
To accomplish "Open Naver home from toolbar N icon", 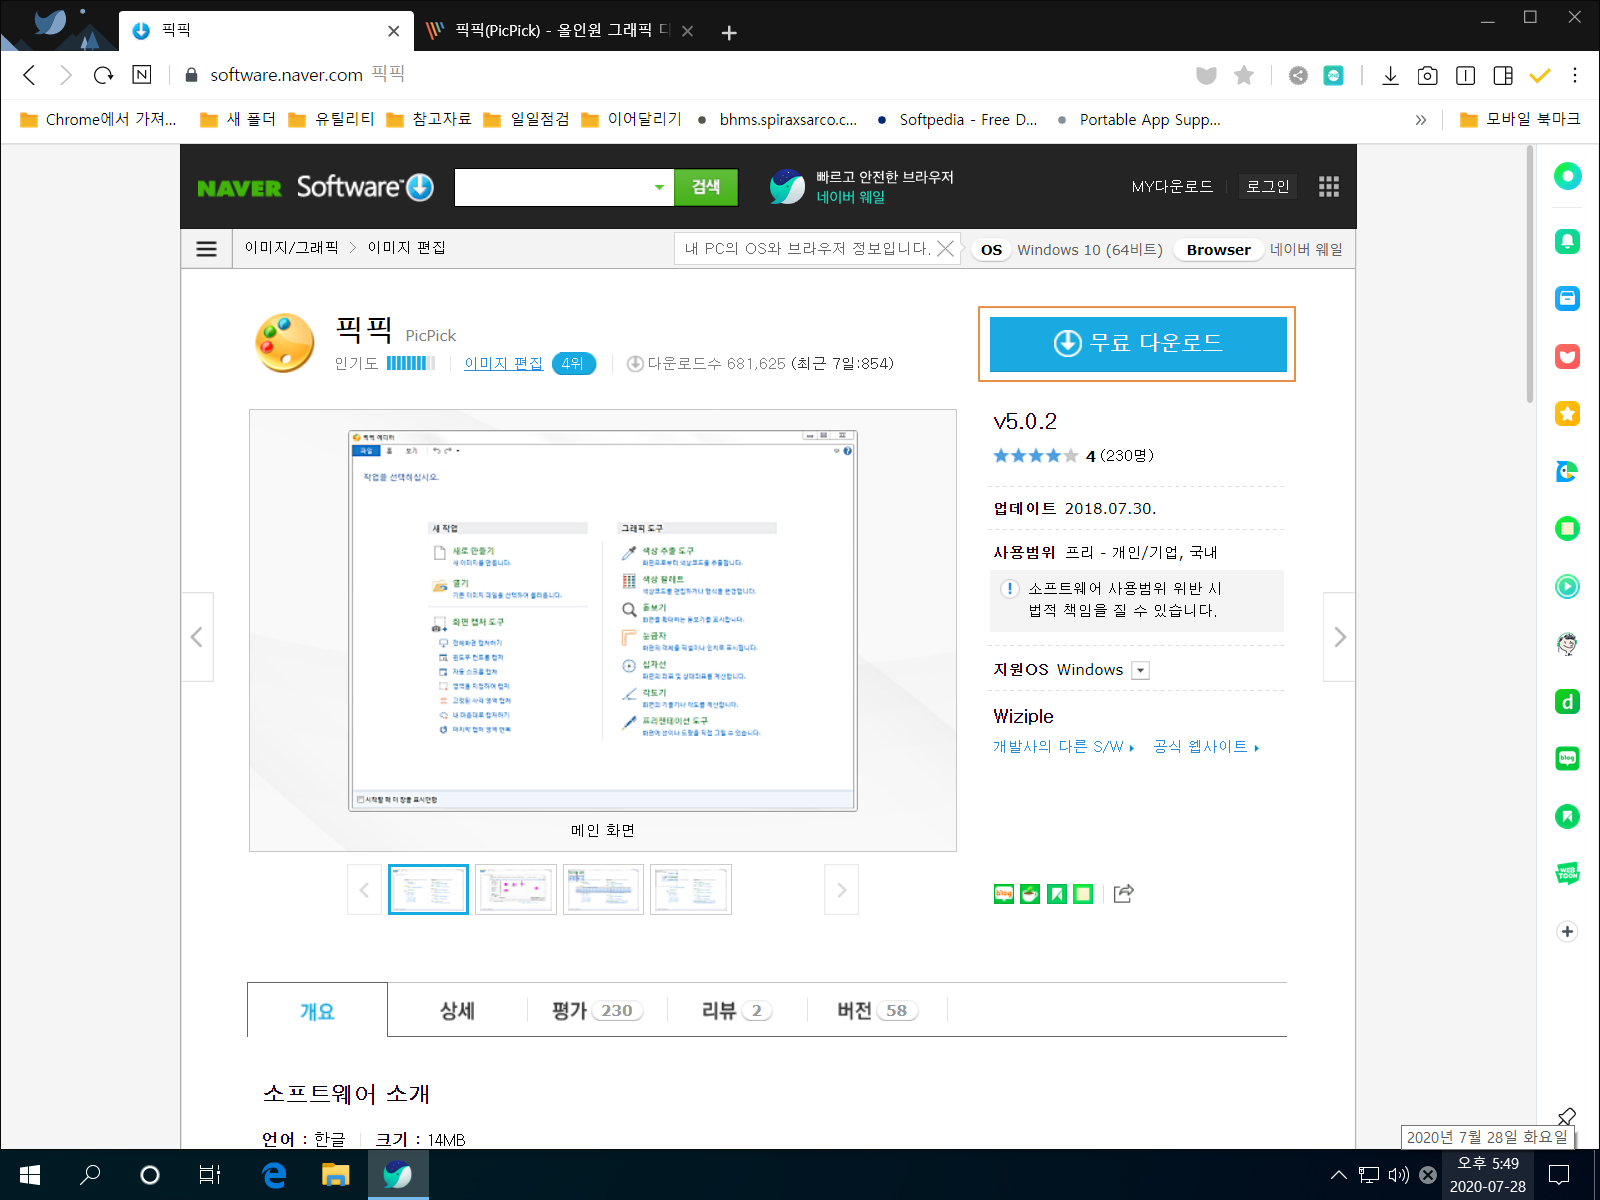I will [x=142, y=75].
